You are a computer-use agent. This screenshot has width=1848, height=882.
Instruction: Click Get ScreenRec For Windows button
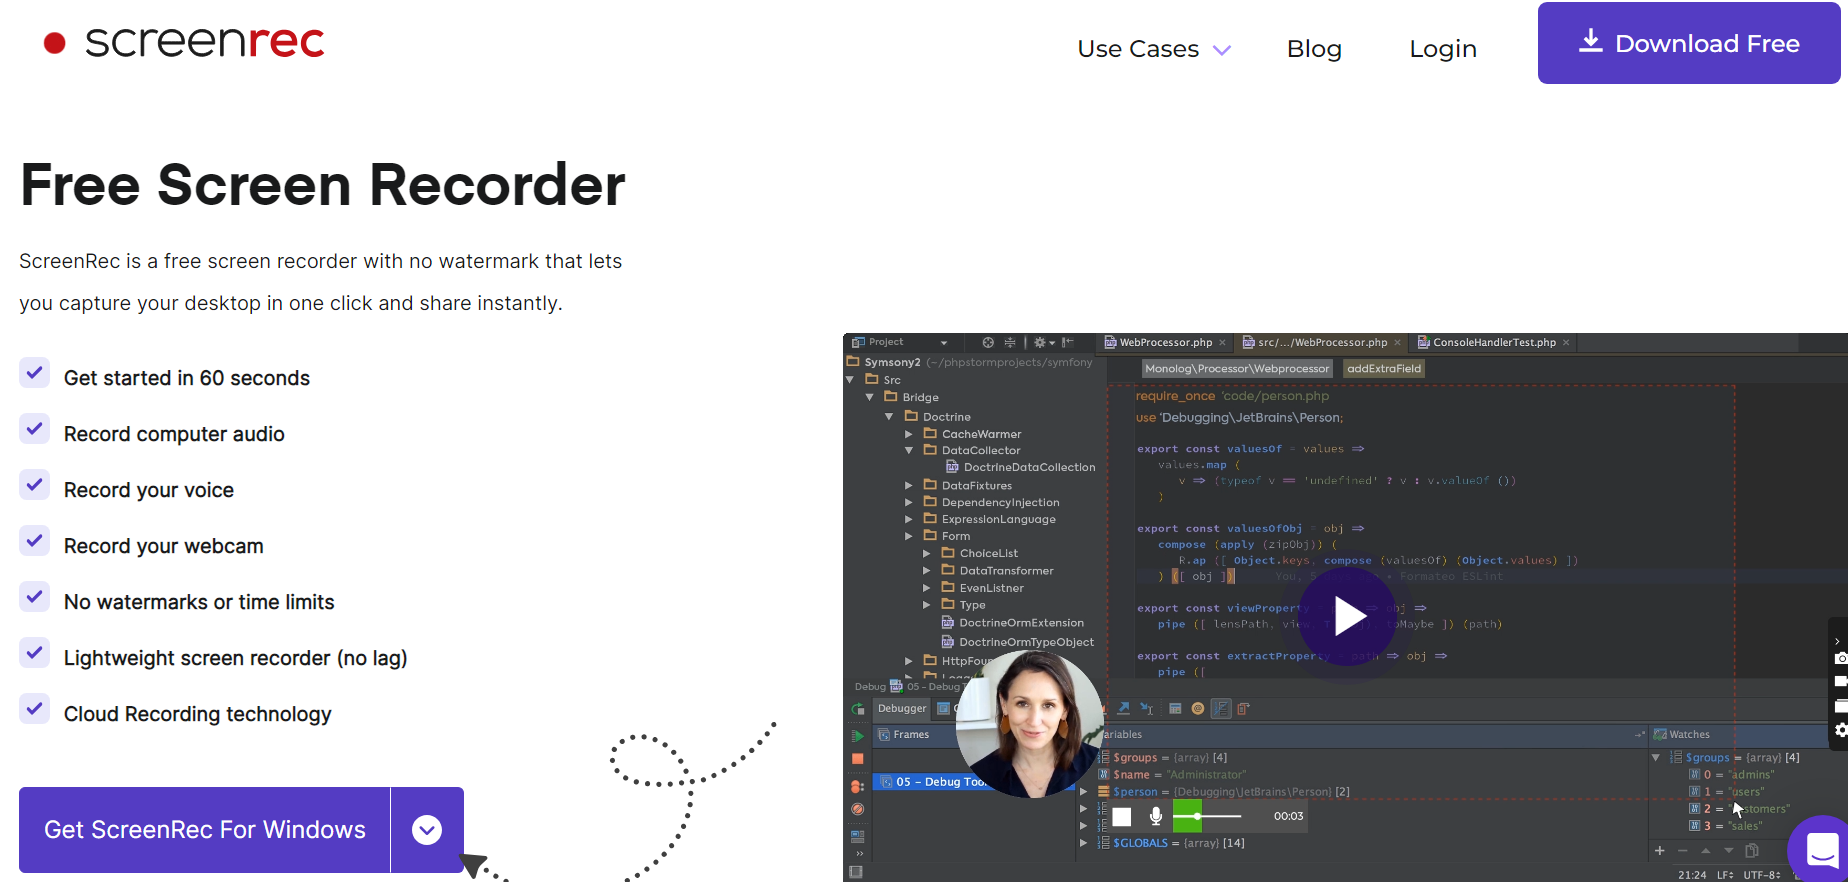tap(205, 830)
